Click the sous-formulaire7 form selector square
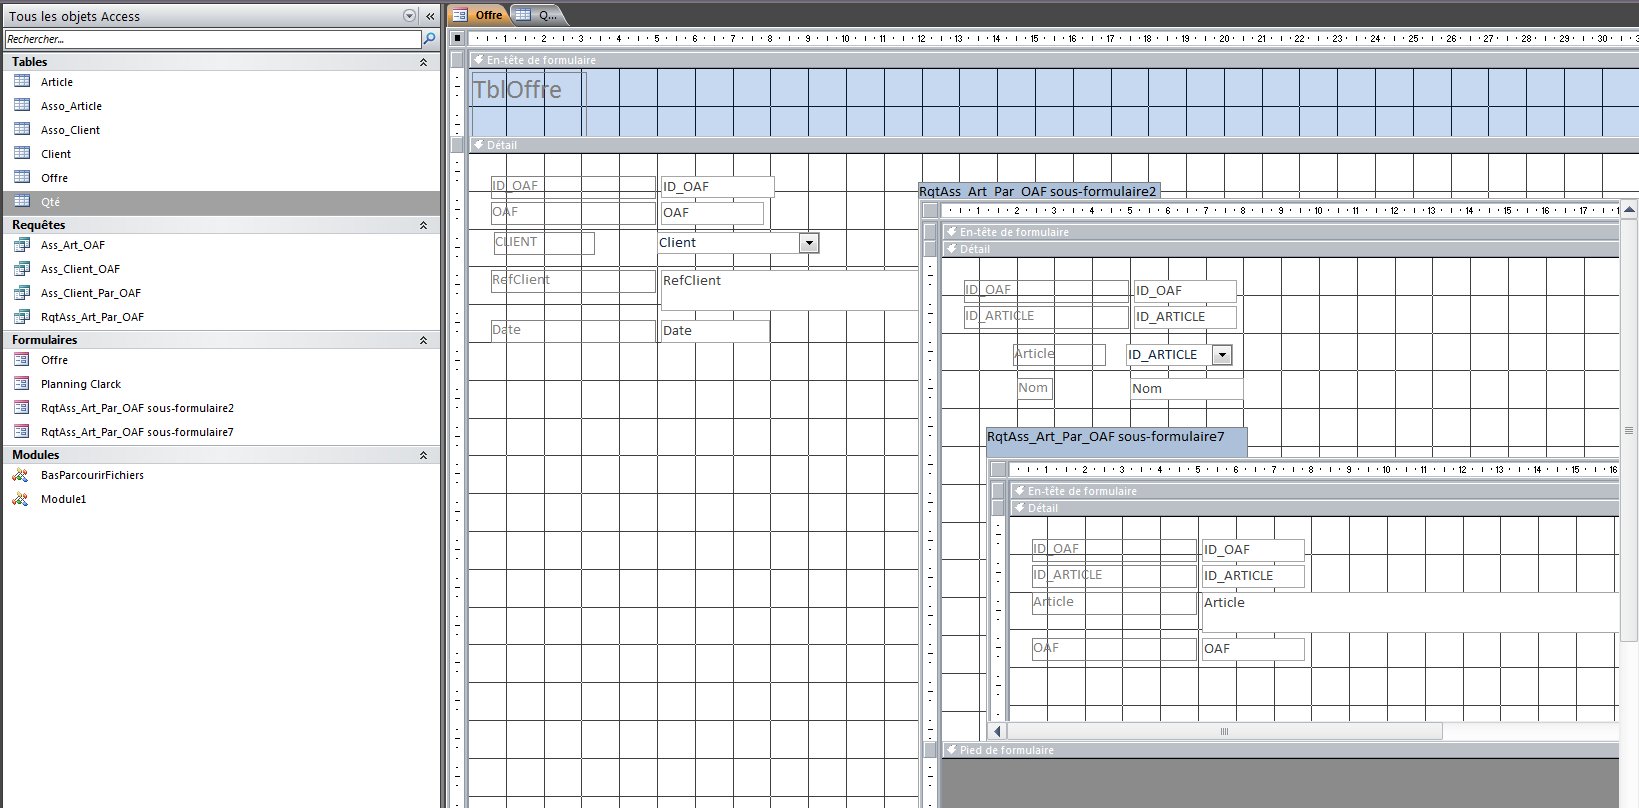The image size is (1639, 808). point(997,469)
